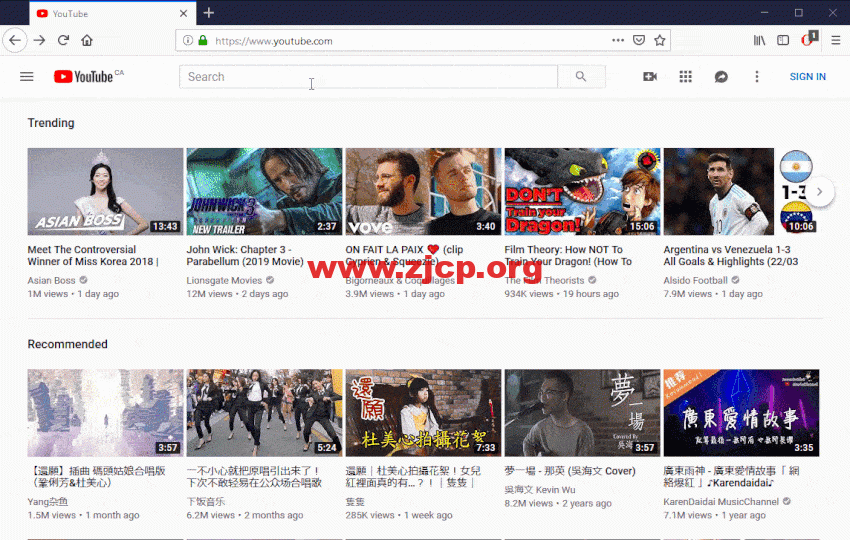Open street dance video thumbnail 5:24
The width and height of the screenshot is (850, 540).
coord(265,413)
